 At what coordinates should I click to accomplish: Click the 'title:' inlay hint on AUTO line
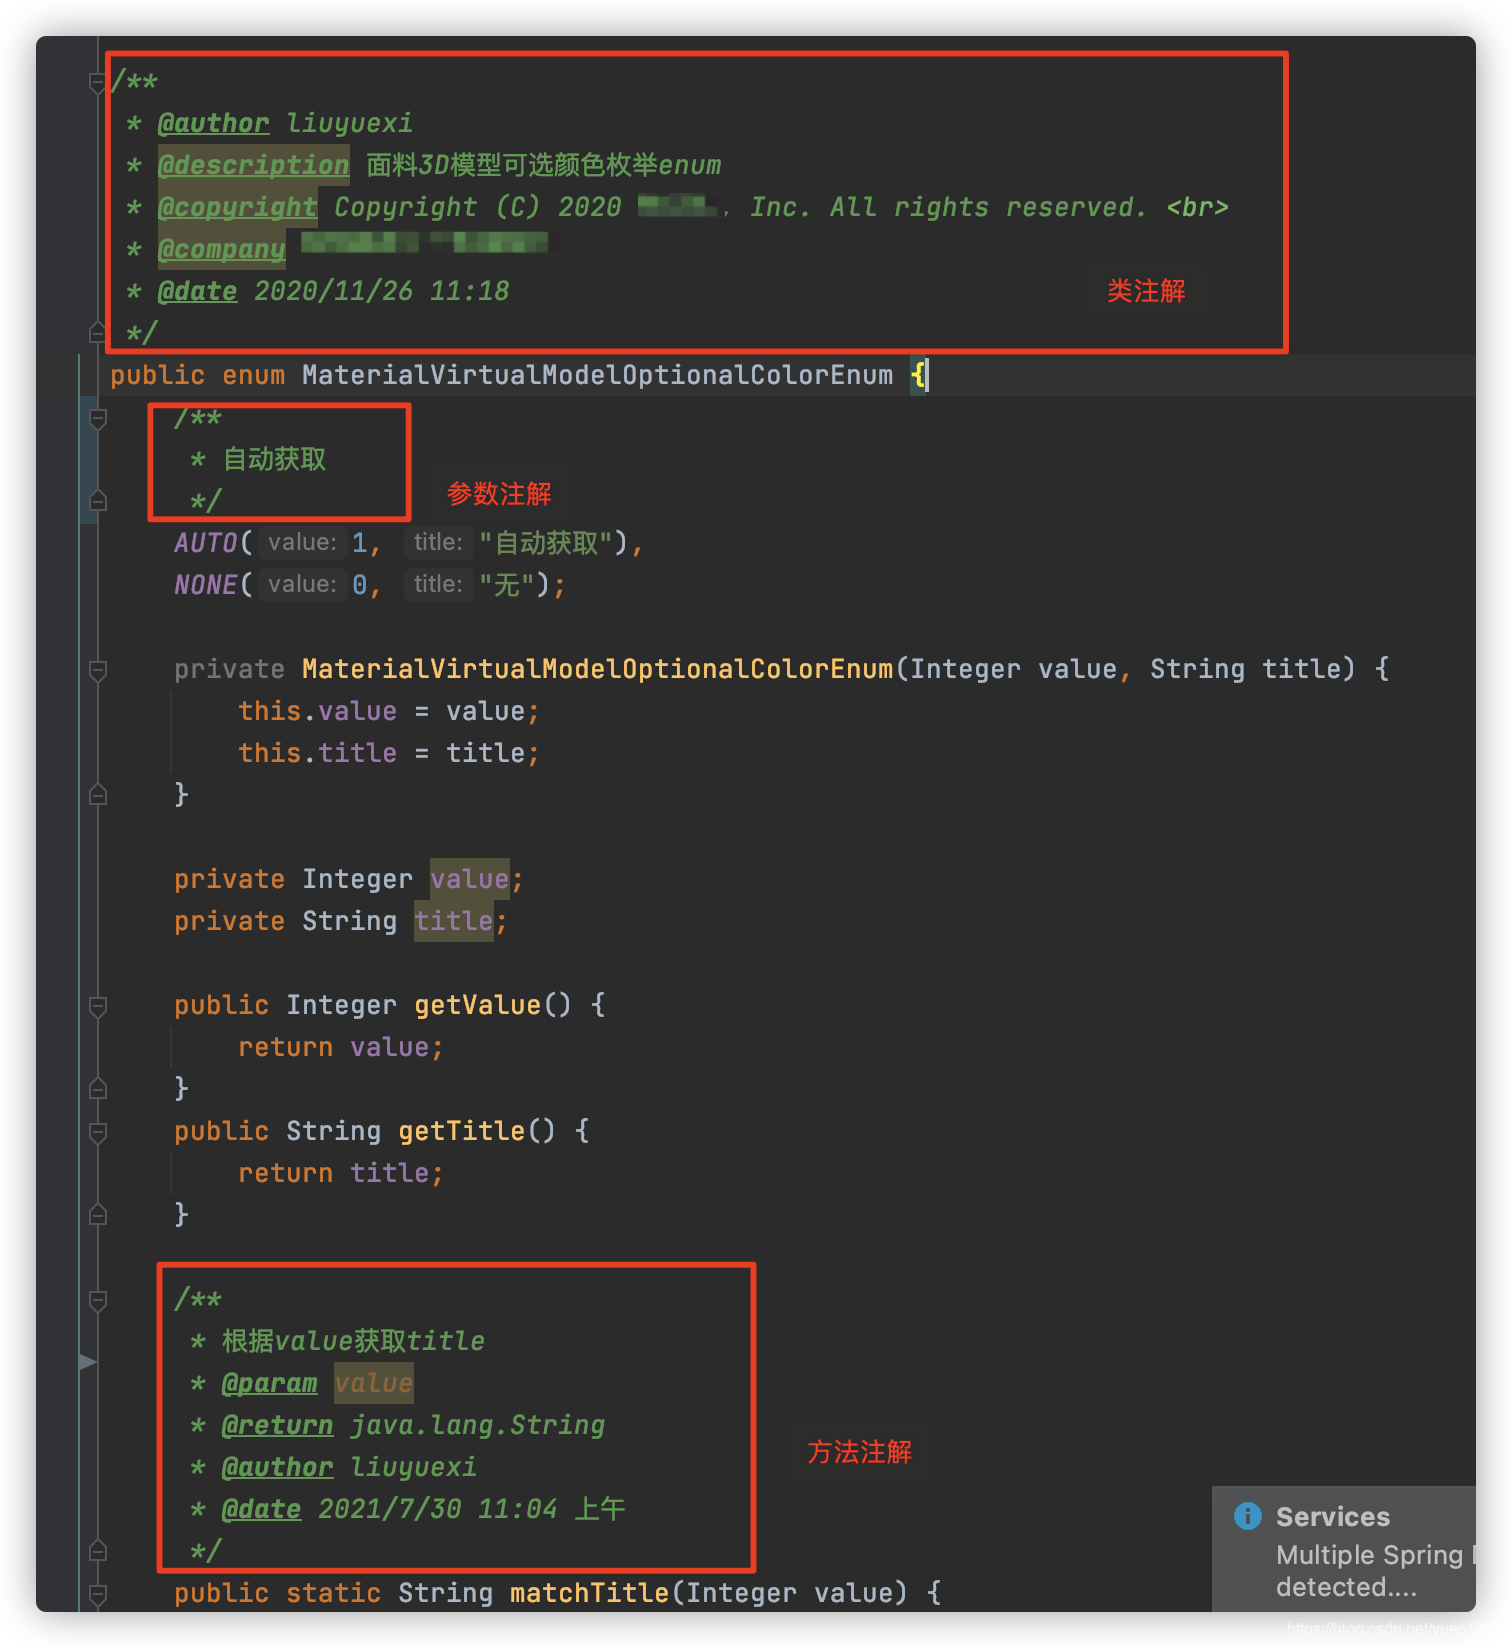438,542
